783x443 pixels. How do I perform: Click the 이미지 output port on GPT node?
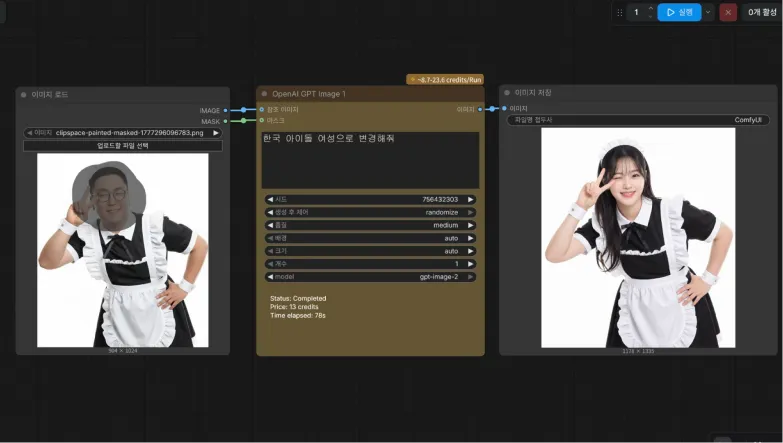click(480, 109)
